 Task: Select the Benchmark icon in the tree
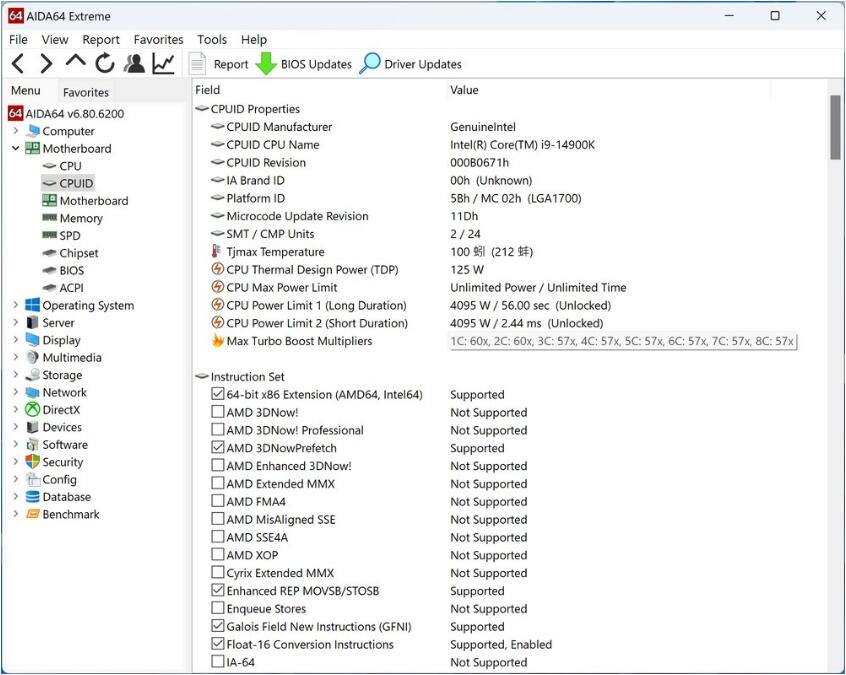tap(33, 514)
